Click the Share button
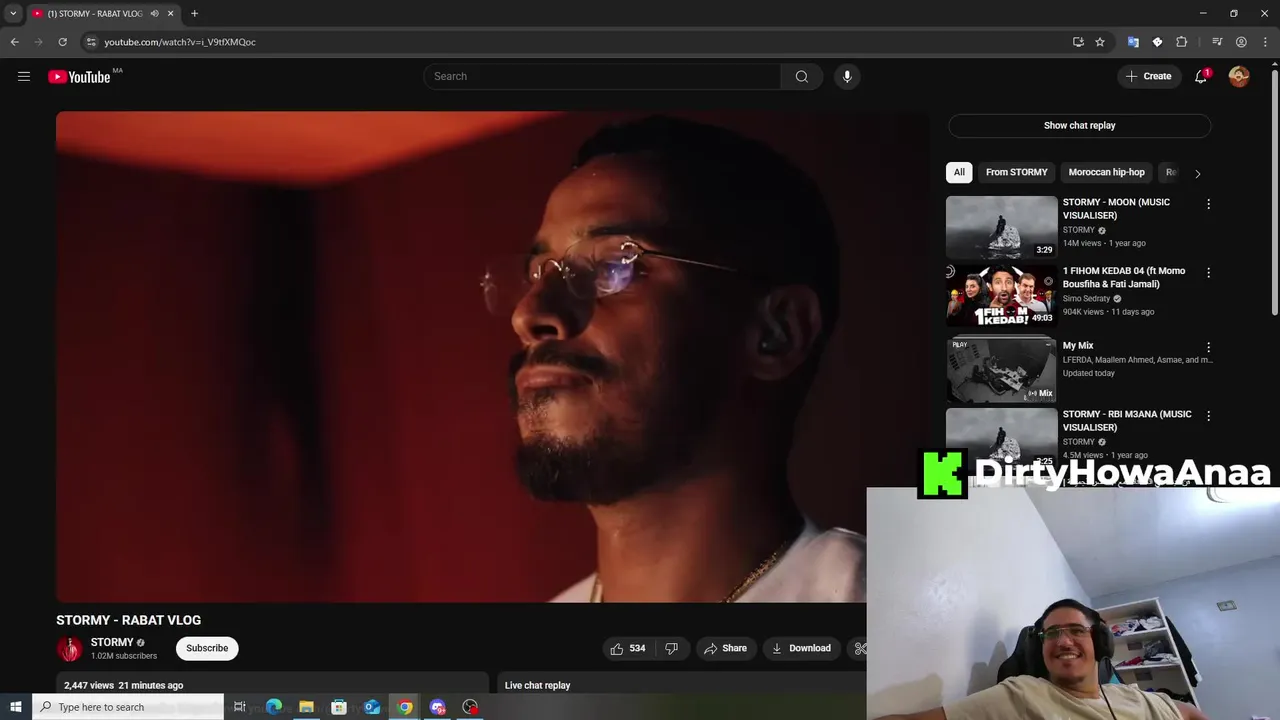 725,648
